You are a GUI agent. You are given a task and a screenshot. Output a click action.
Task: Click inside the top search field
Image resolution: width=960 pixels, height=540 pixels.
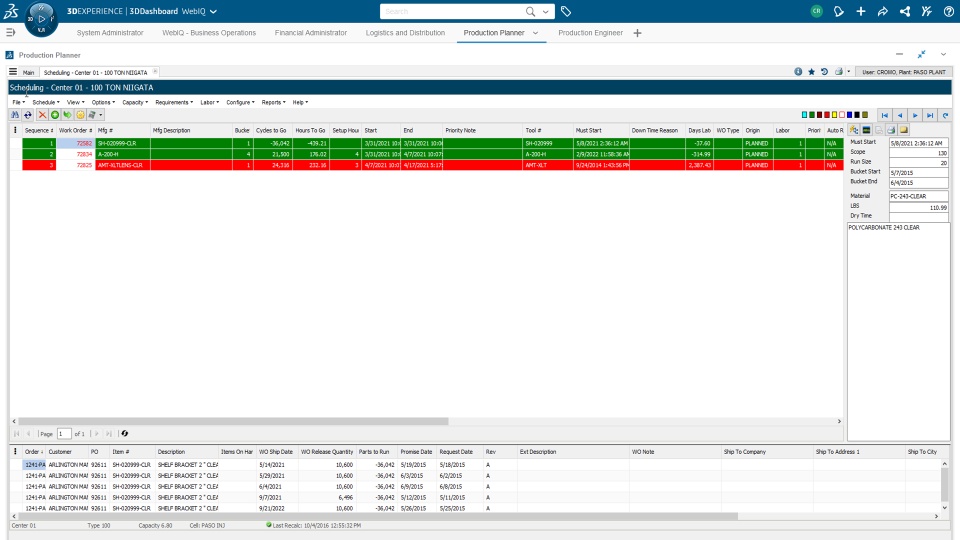pos(453,12)
